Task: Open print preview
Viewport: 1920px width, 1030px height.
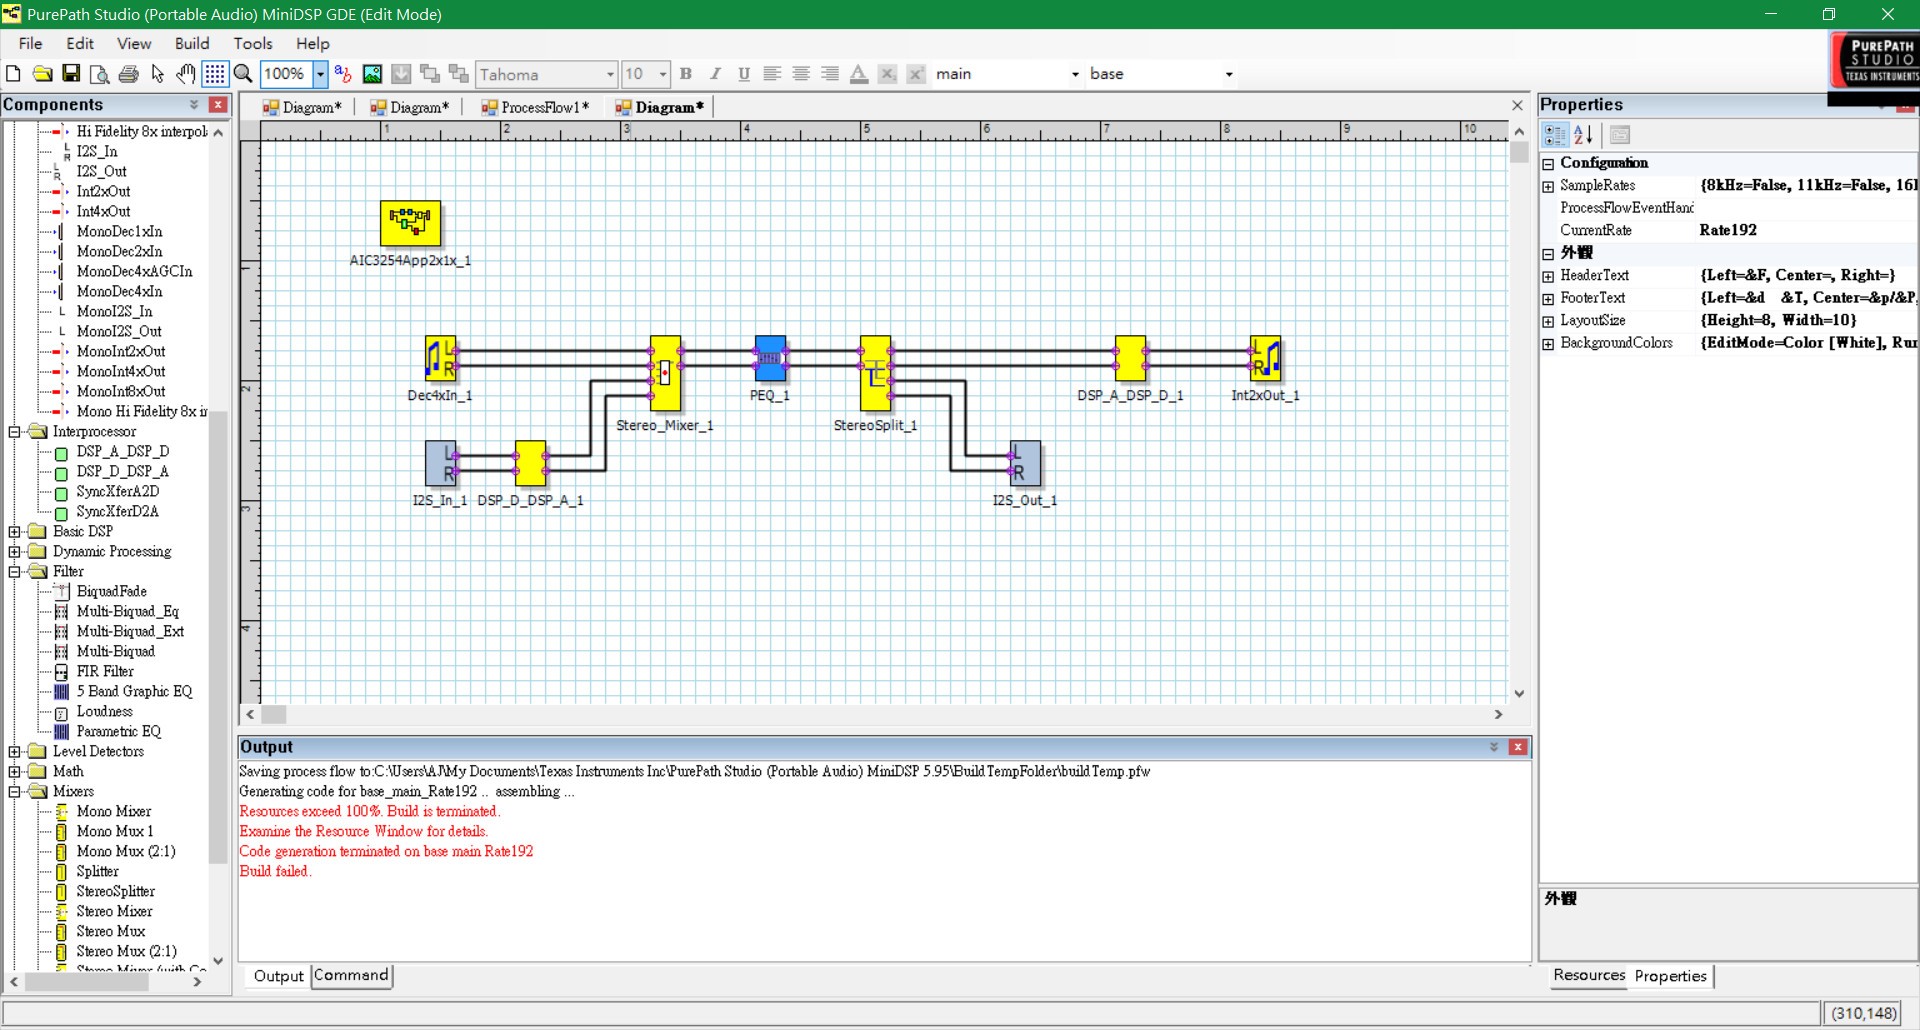Action: (x=99, y=74)
